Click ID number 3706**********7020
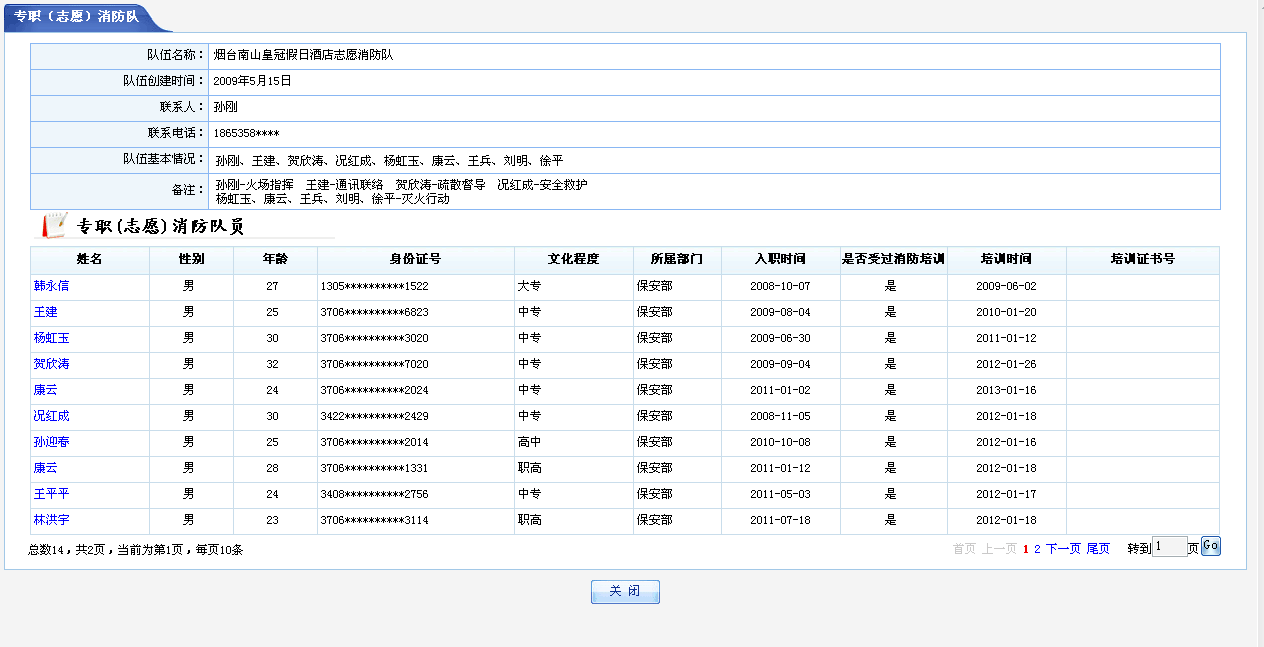This screenshot has width=1264, height=647. click(375, 364)
